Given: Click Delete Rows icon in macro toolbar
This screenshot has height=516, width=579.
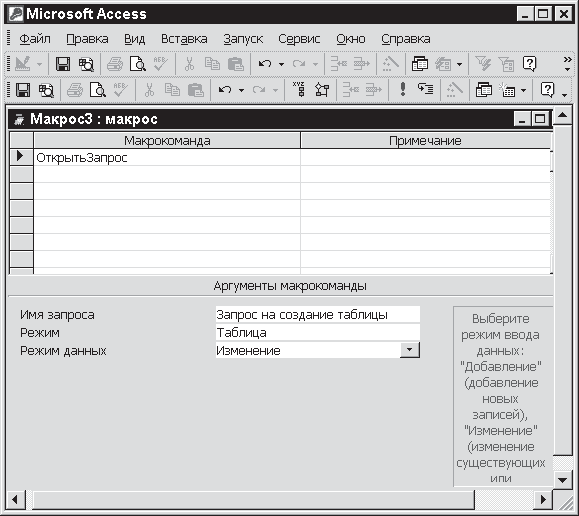Looking at the screenshot, I should 373,89.
